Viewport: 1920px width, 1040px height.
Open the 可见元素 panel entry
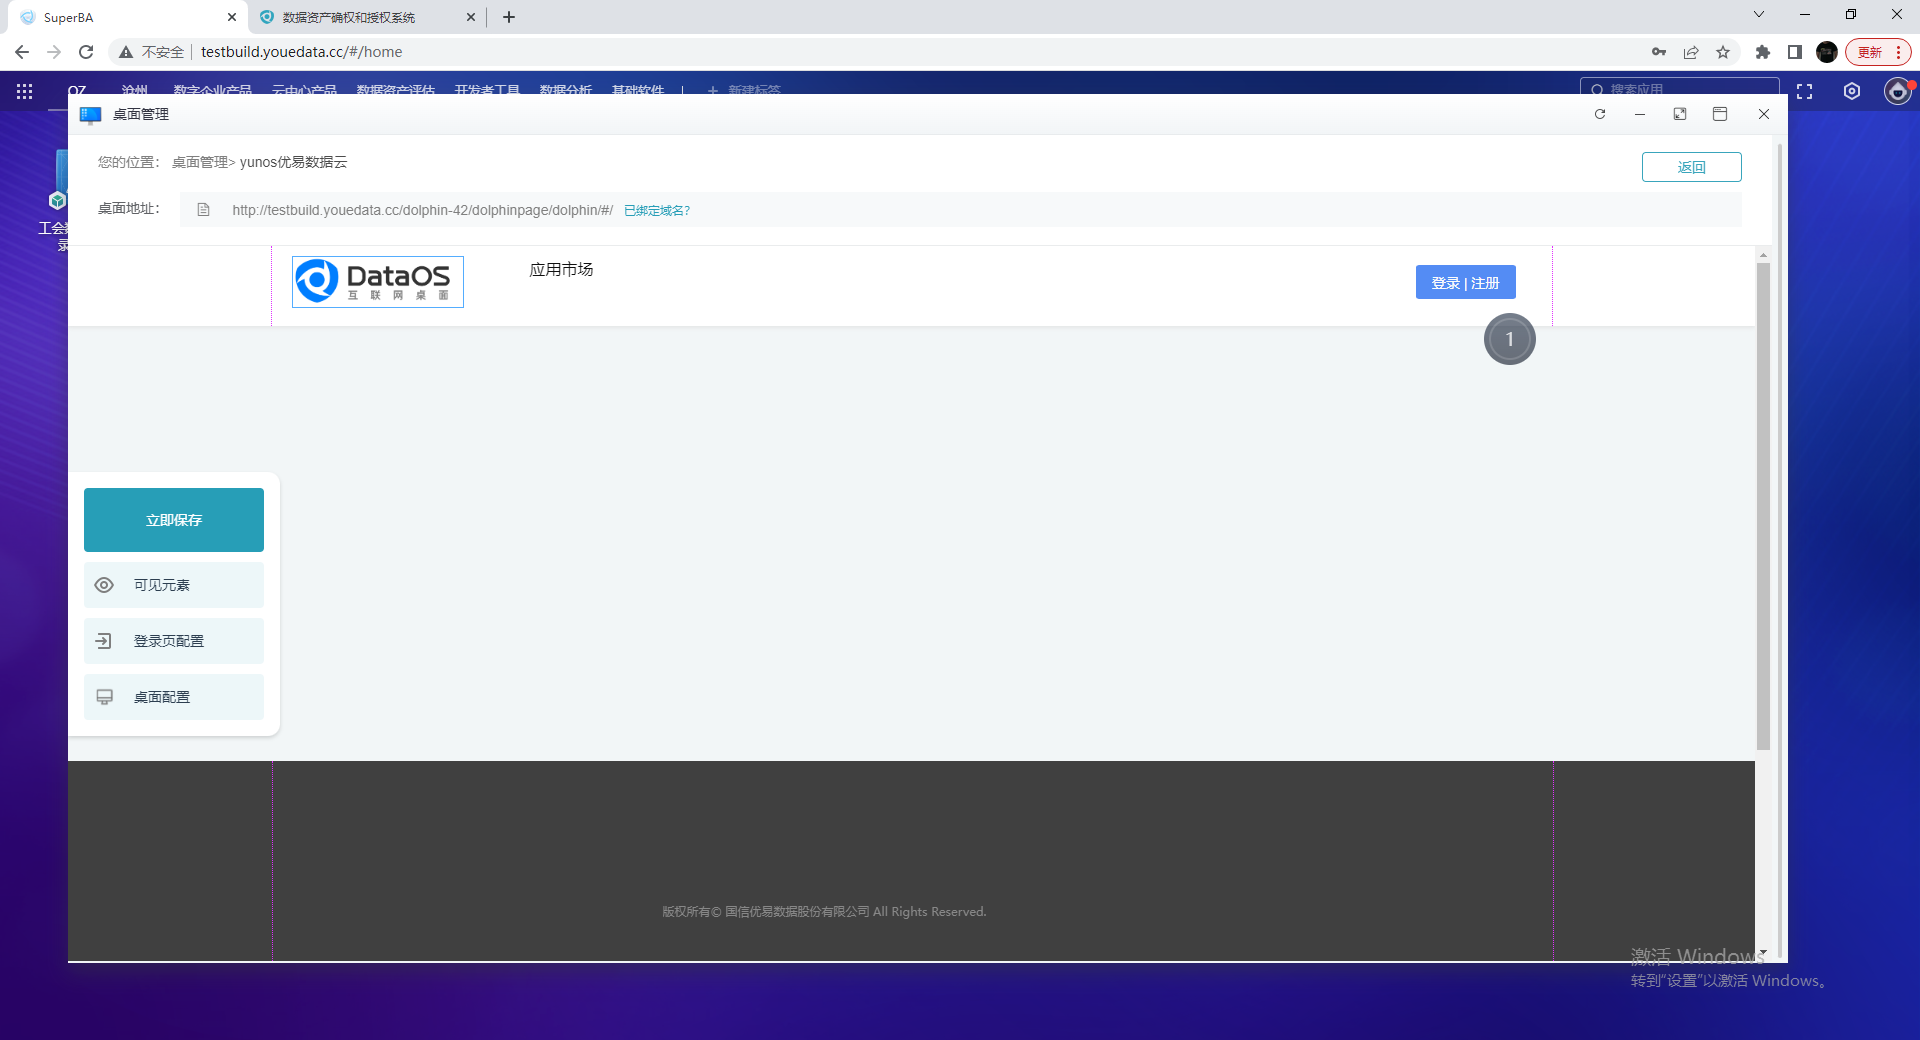click(x=174, y=585)
